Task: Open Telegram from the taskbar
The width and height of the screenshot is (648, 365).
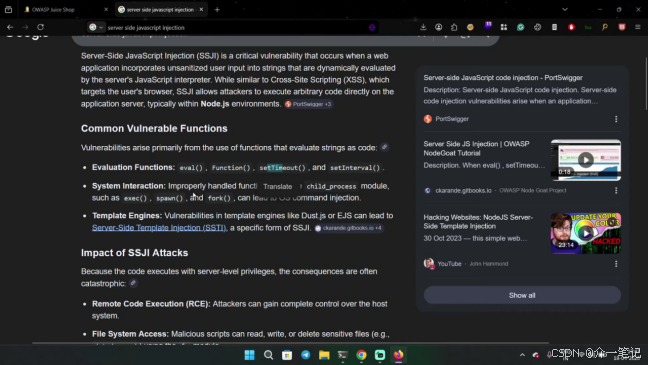Action: pyautogui.click(x=305, y=355)
